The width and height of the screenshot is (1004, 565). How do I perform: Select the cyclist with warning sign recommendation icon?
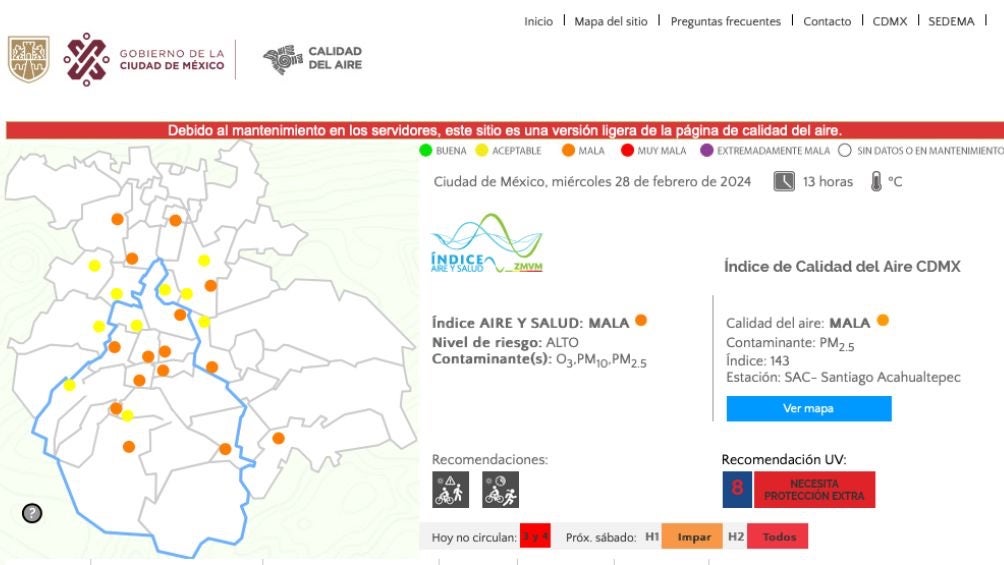[450, 490]
